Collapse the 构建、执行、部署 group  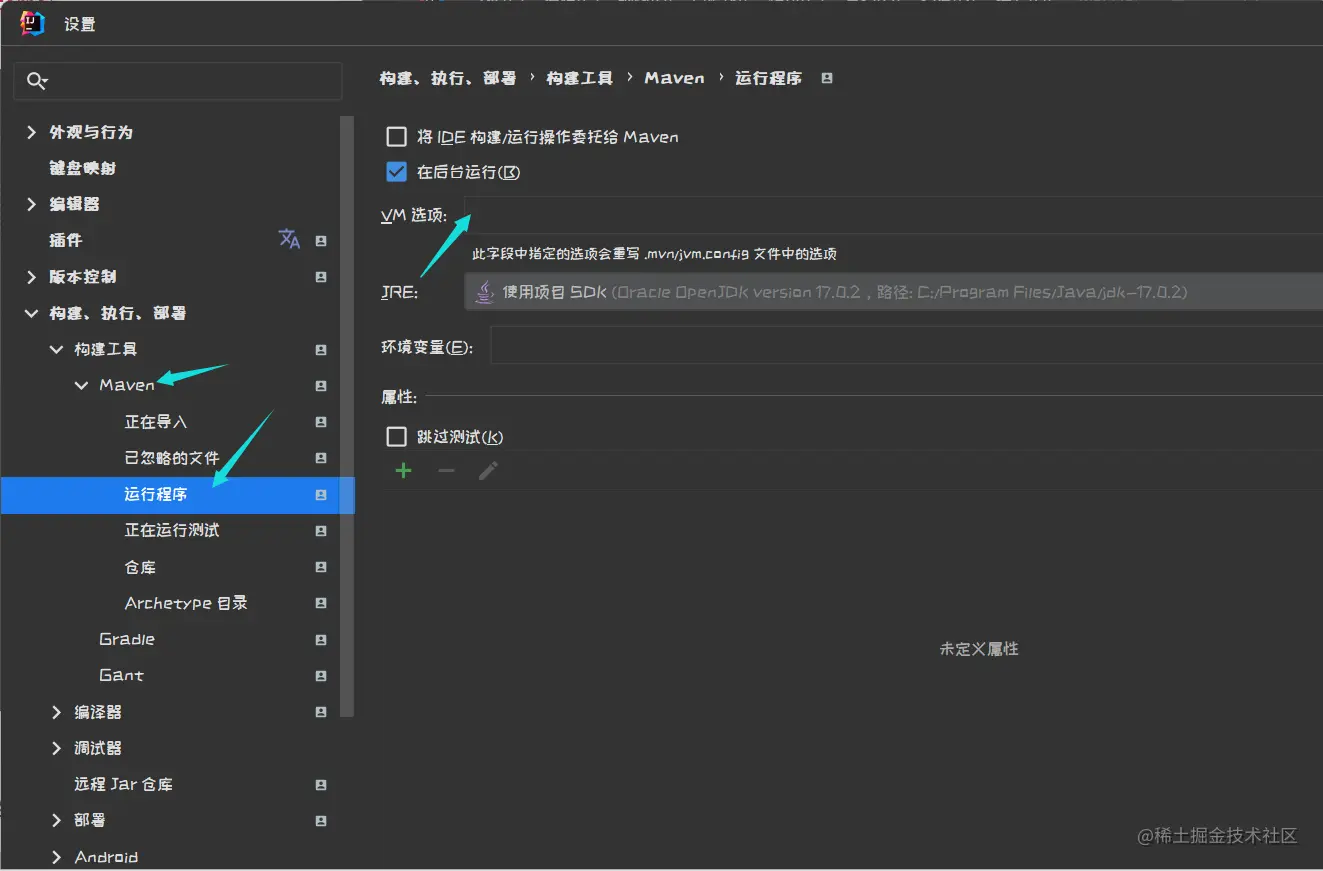tap(32, 313)
